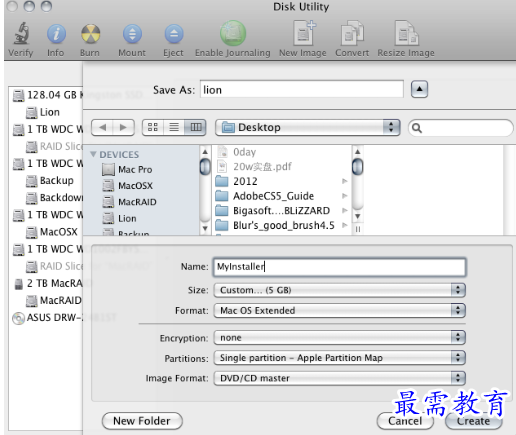This screenshot has height=435, width=516.
Task: Click the Cancel button
Action: 405,421
